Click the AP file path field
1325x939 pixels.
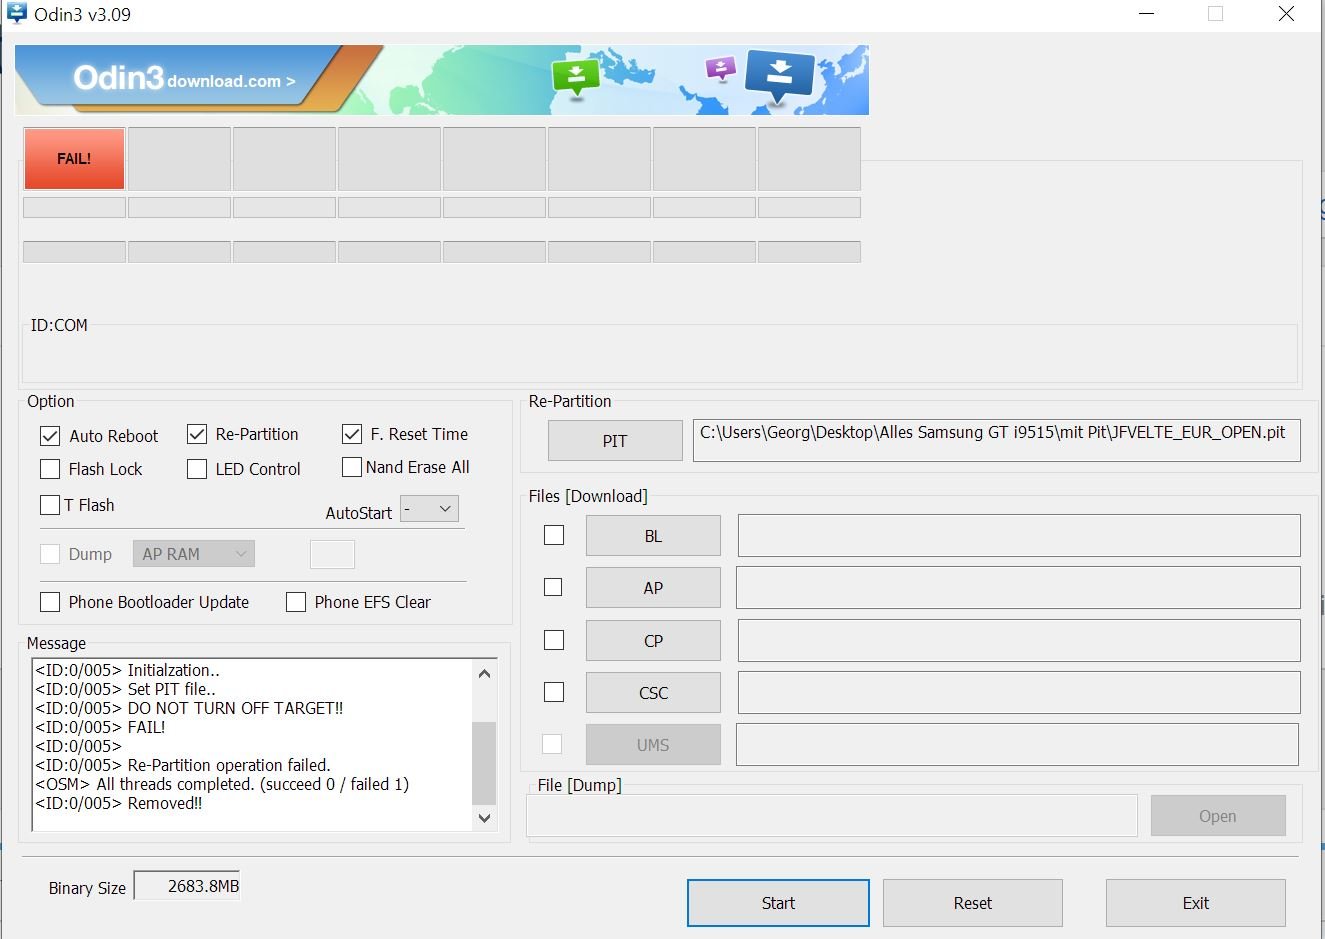pyautogui.click(x=1018, y=588)
